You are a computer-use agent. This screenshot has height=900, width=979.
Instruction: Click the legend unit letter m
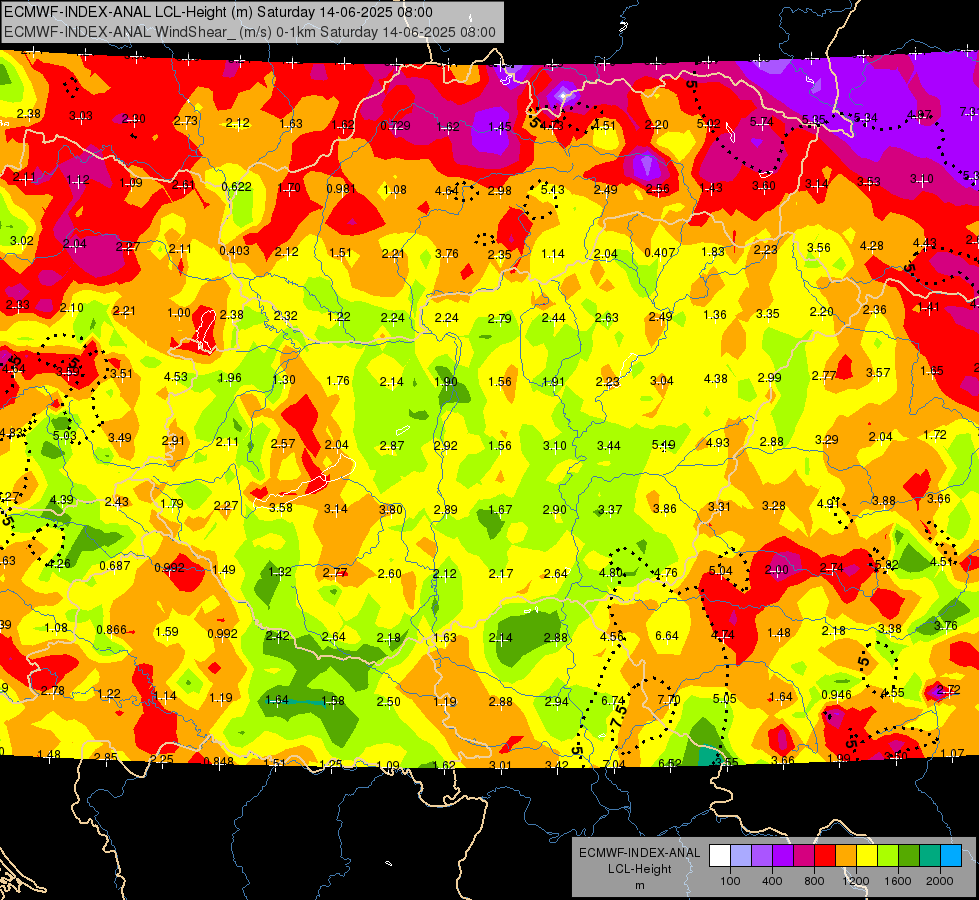[639, 886]
